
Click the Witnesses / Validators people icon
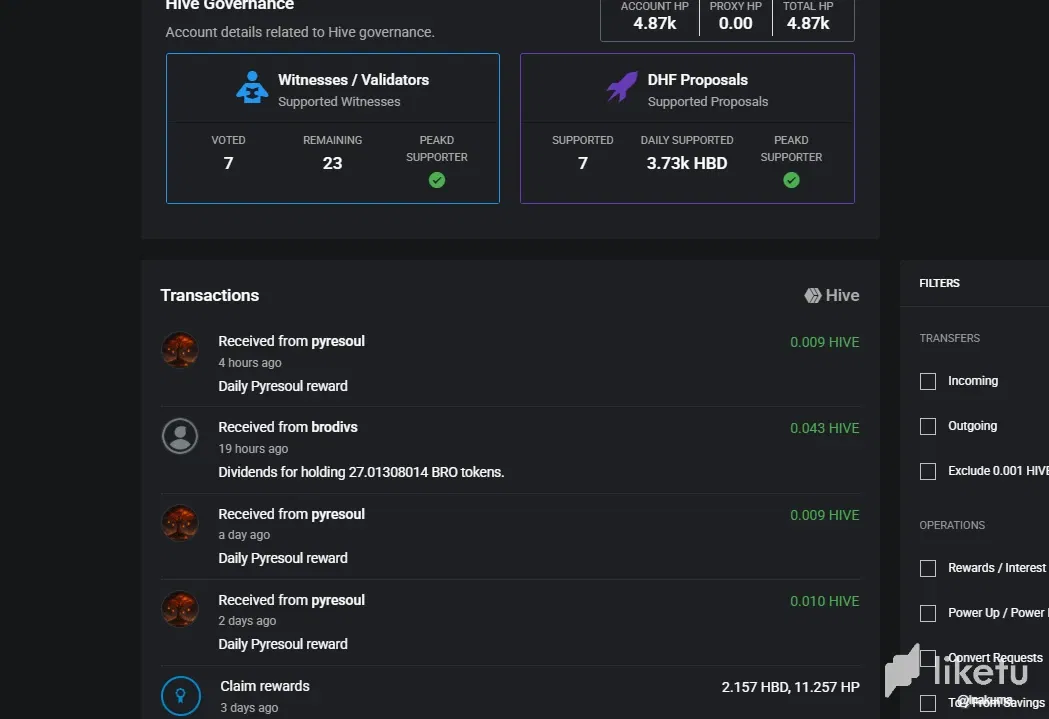[252, 88]
